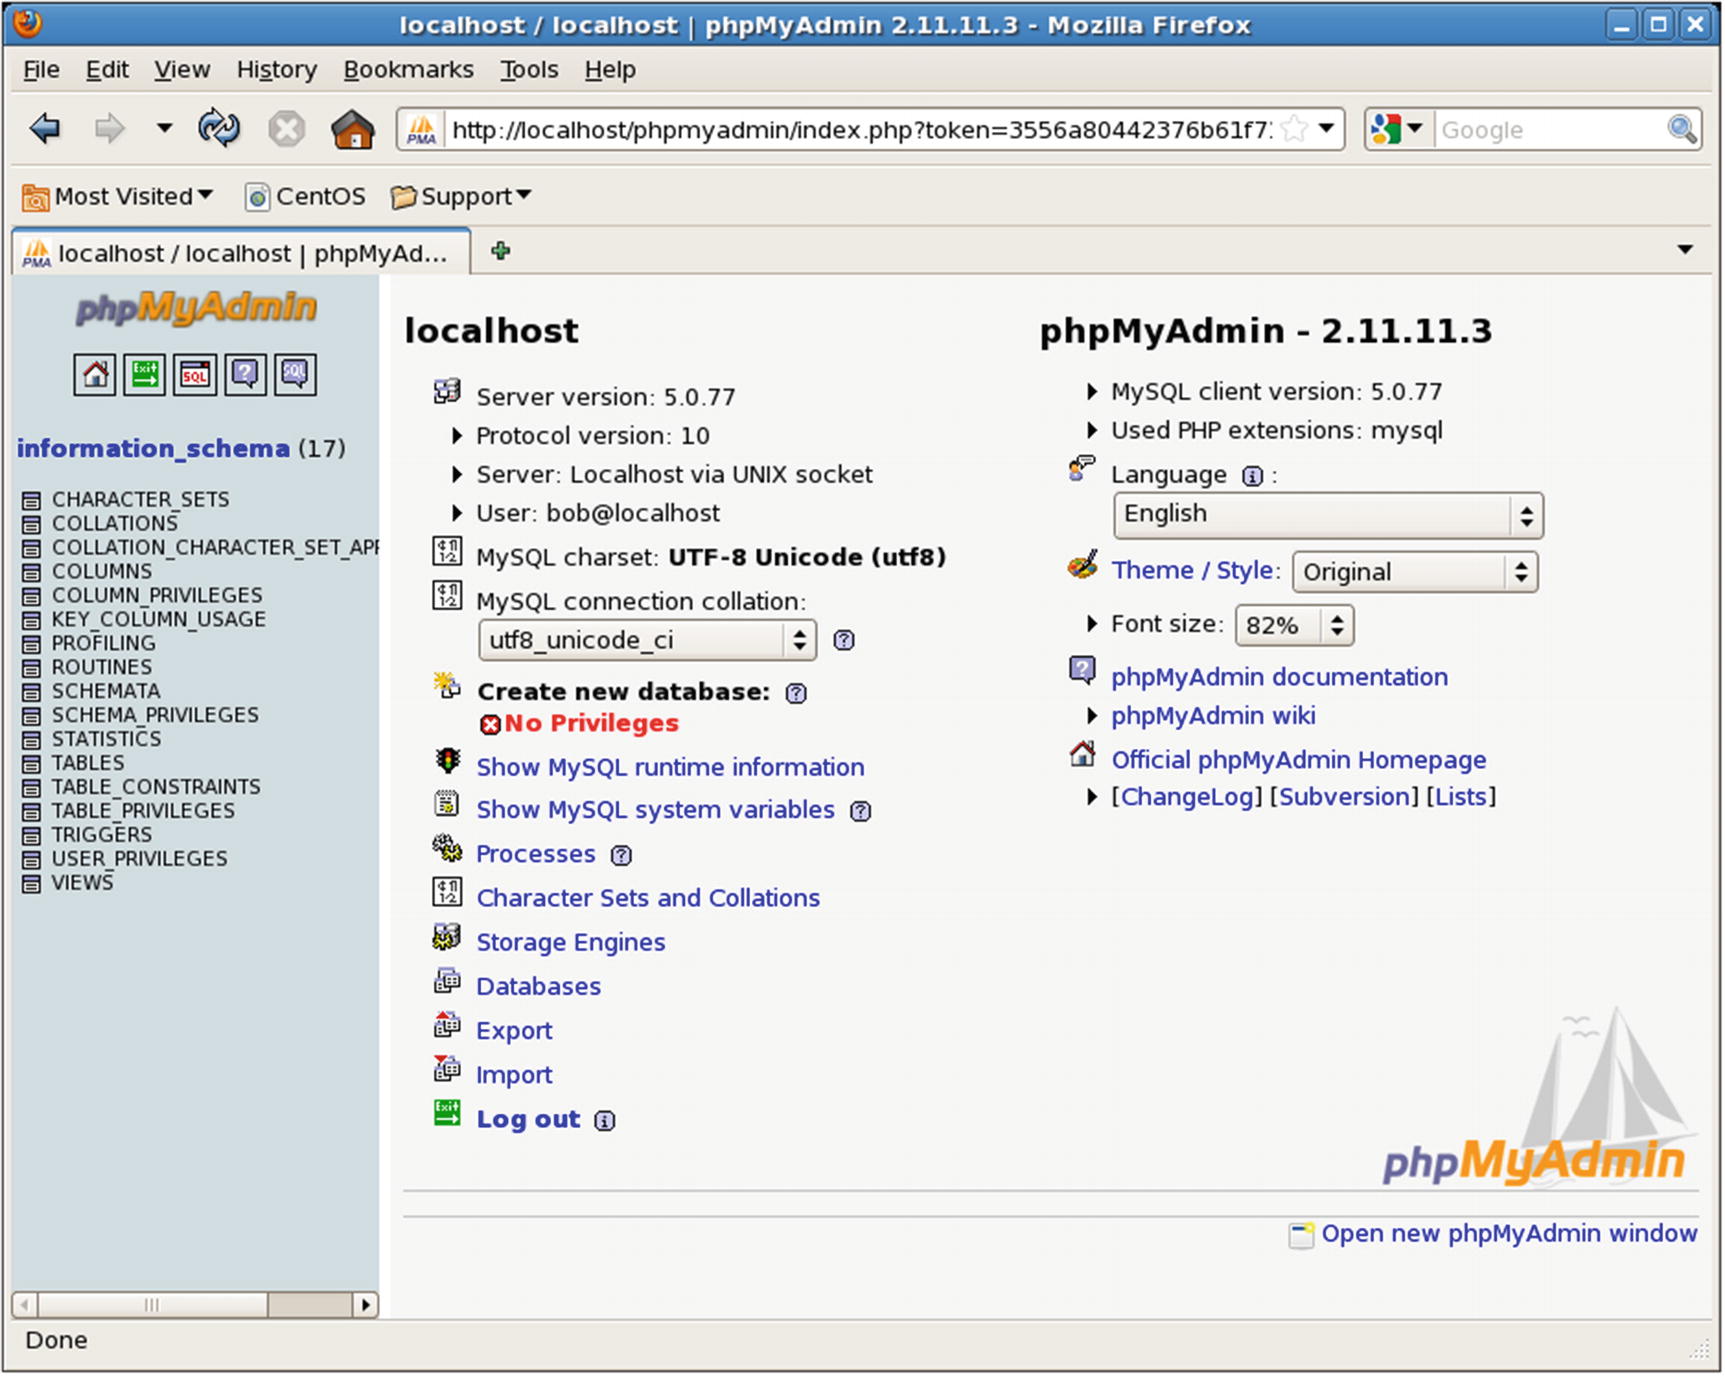Viewport: 1725px width, 1376px height.
Task: Open Show MySQL runtime information link
Action: coord(670,768)
